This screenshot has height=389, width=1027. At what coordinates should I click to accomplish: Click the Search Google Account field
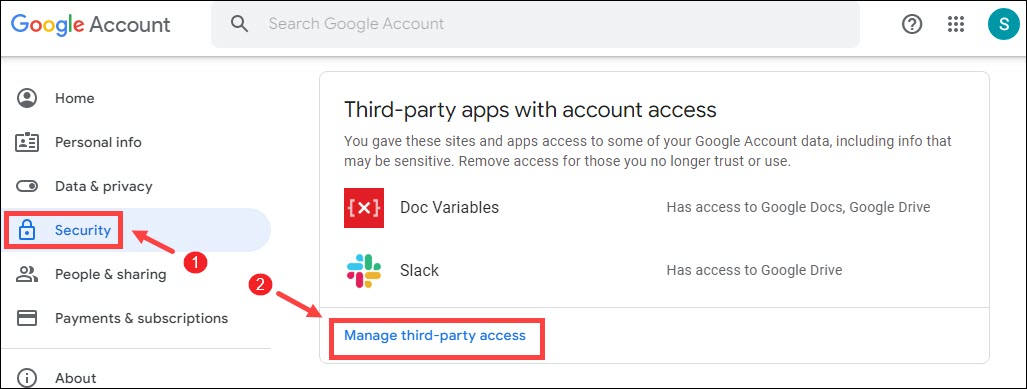tap(535, 24)
